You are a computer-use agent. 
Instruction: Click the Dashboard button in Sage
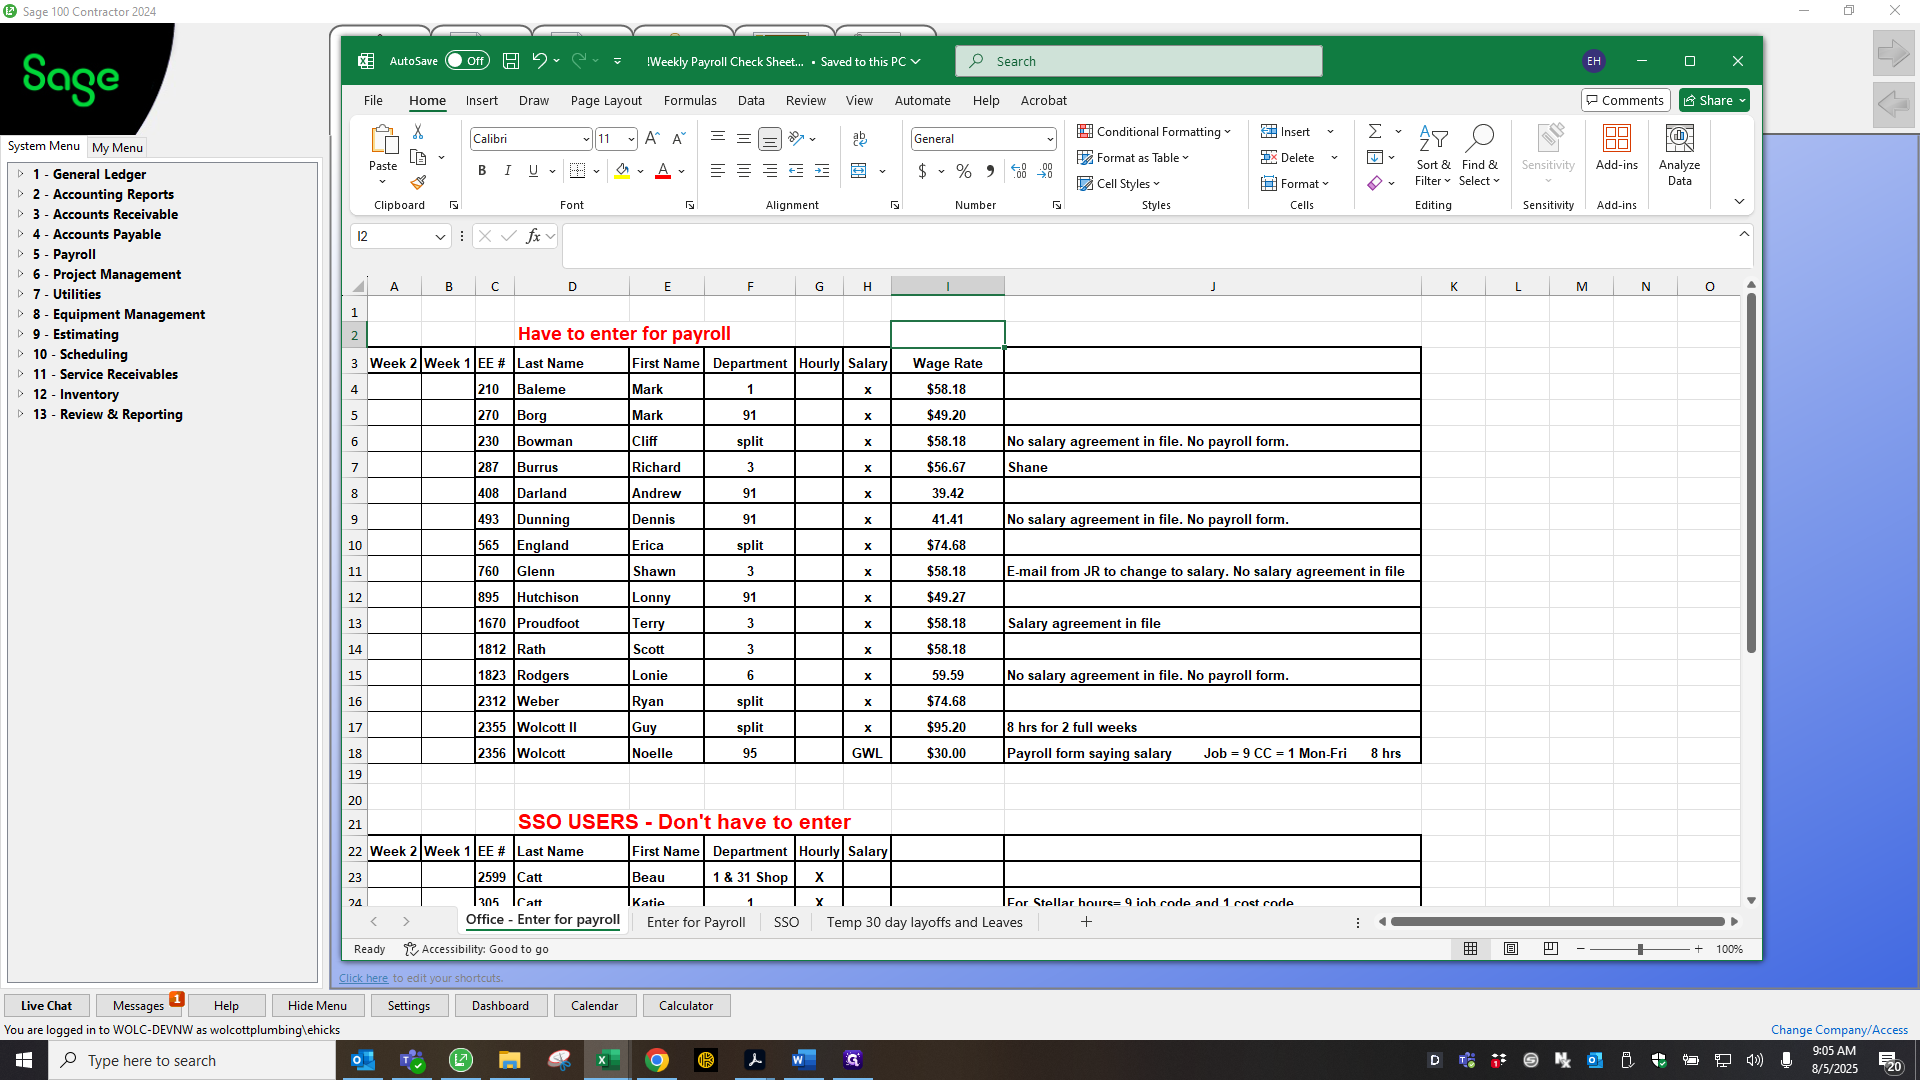[500, 1005]
